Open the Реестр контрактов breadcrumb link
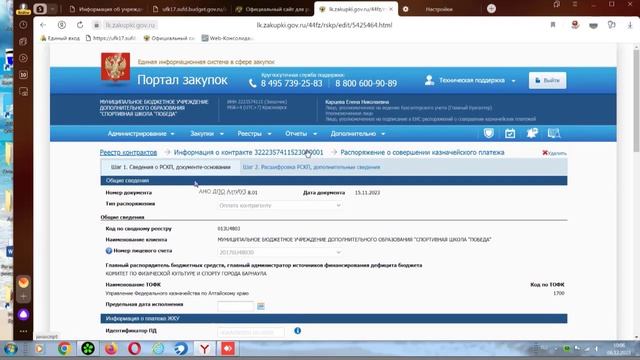The image size is (640, 360). point(128,152)
